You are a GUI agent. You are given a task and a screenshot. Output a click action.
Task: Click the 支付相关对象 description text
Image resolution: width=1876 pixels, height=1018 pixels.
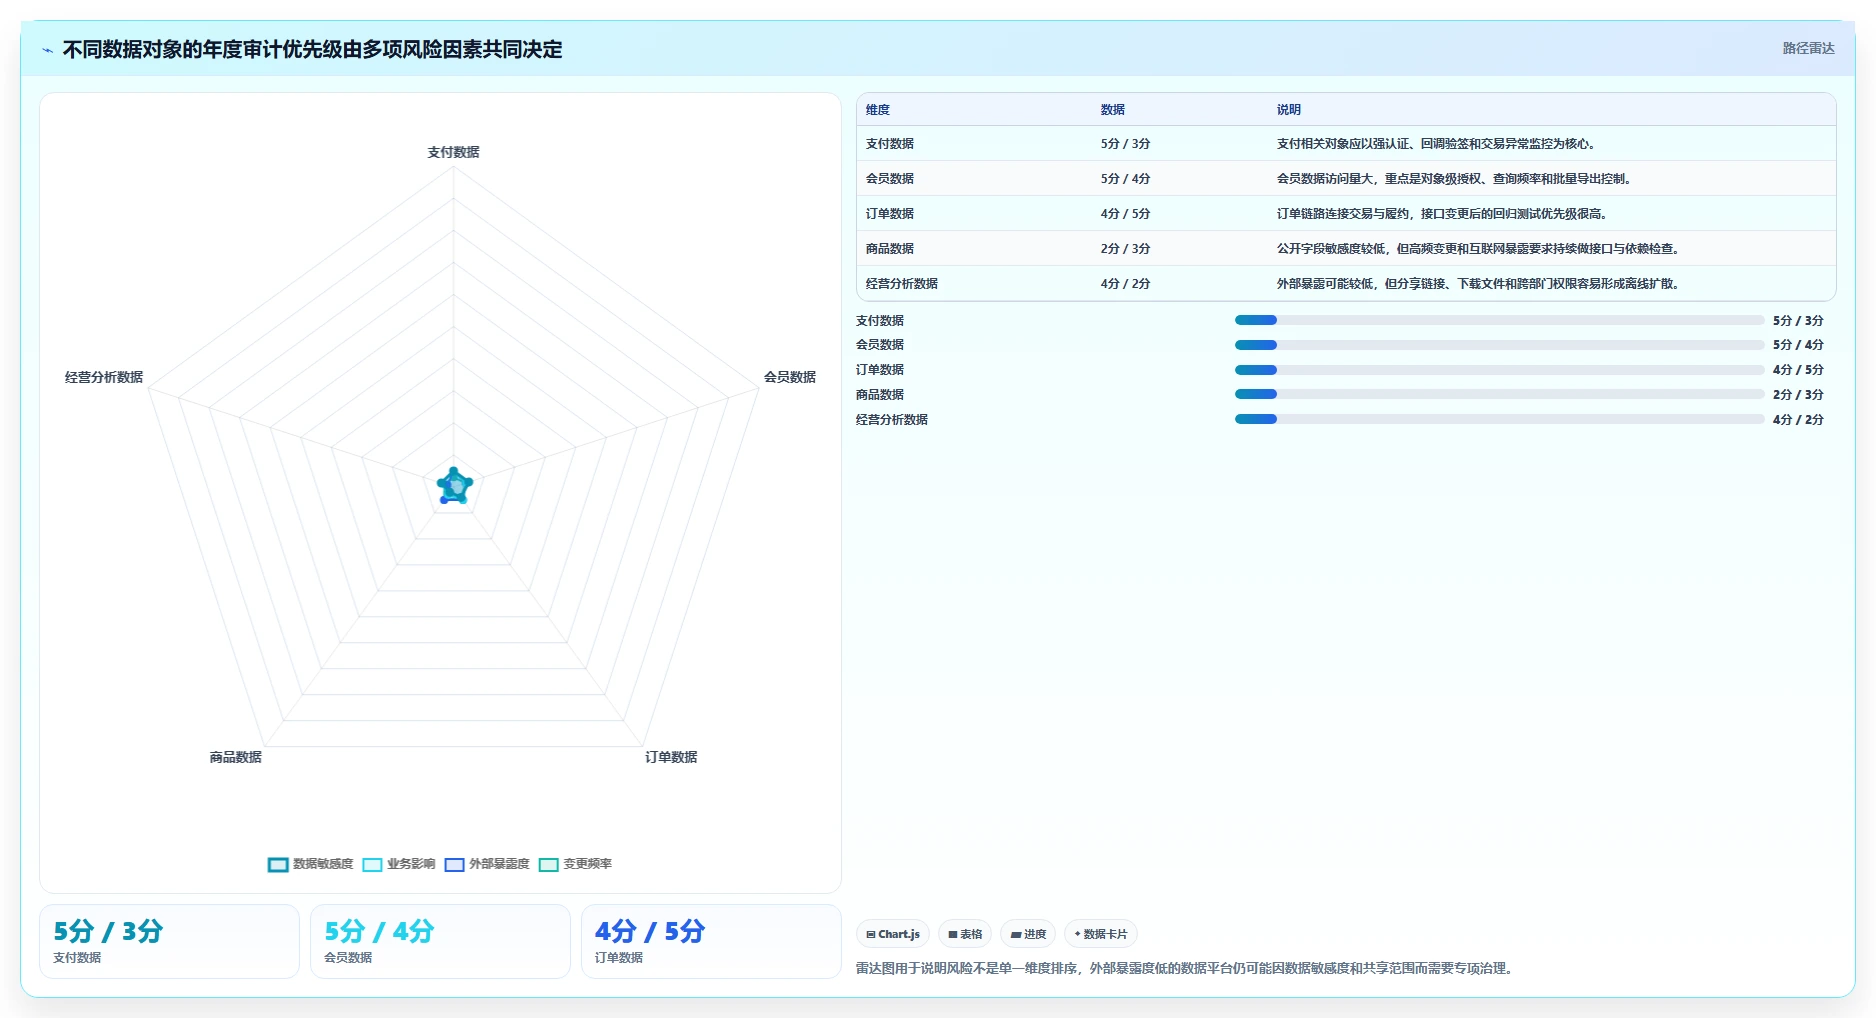(1436, 144)
